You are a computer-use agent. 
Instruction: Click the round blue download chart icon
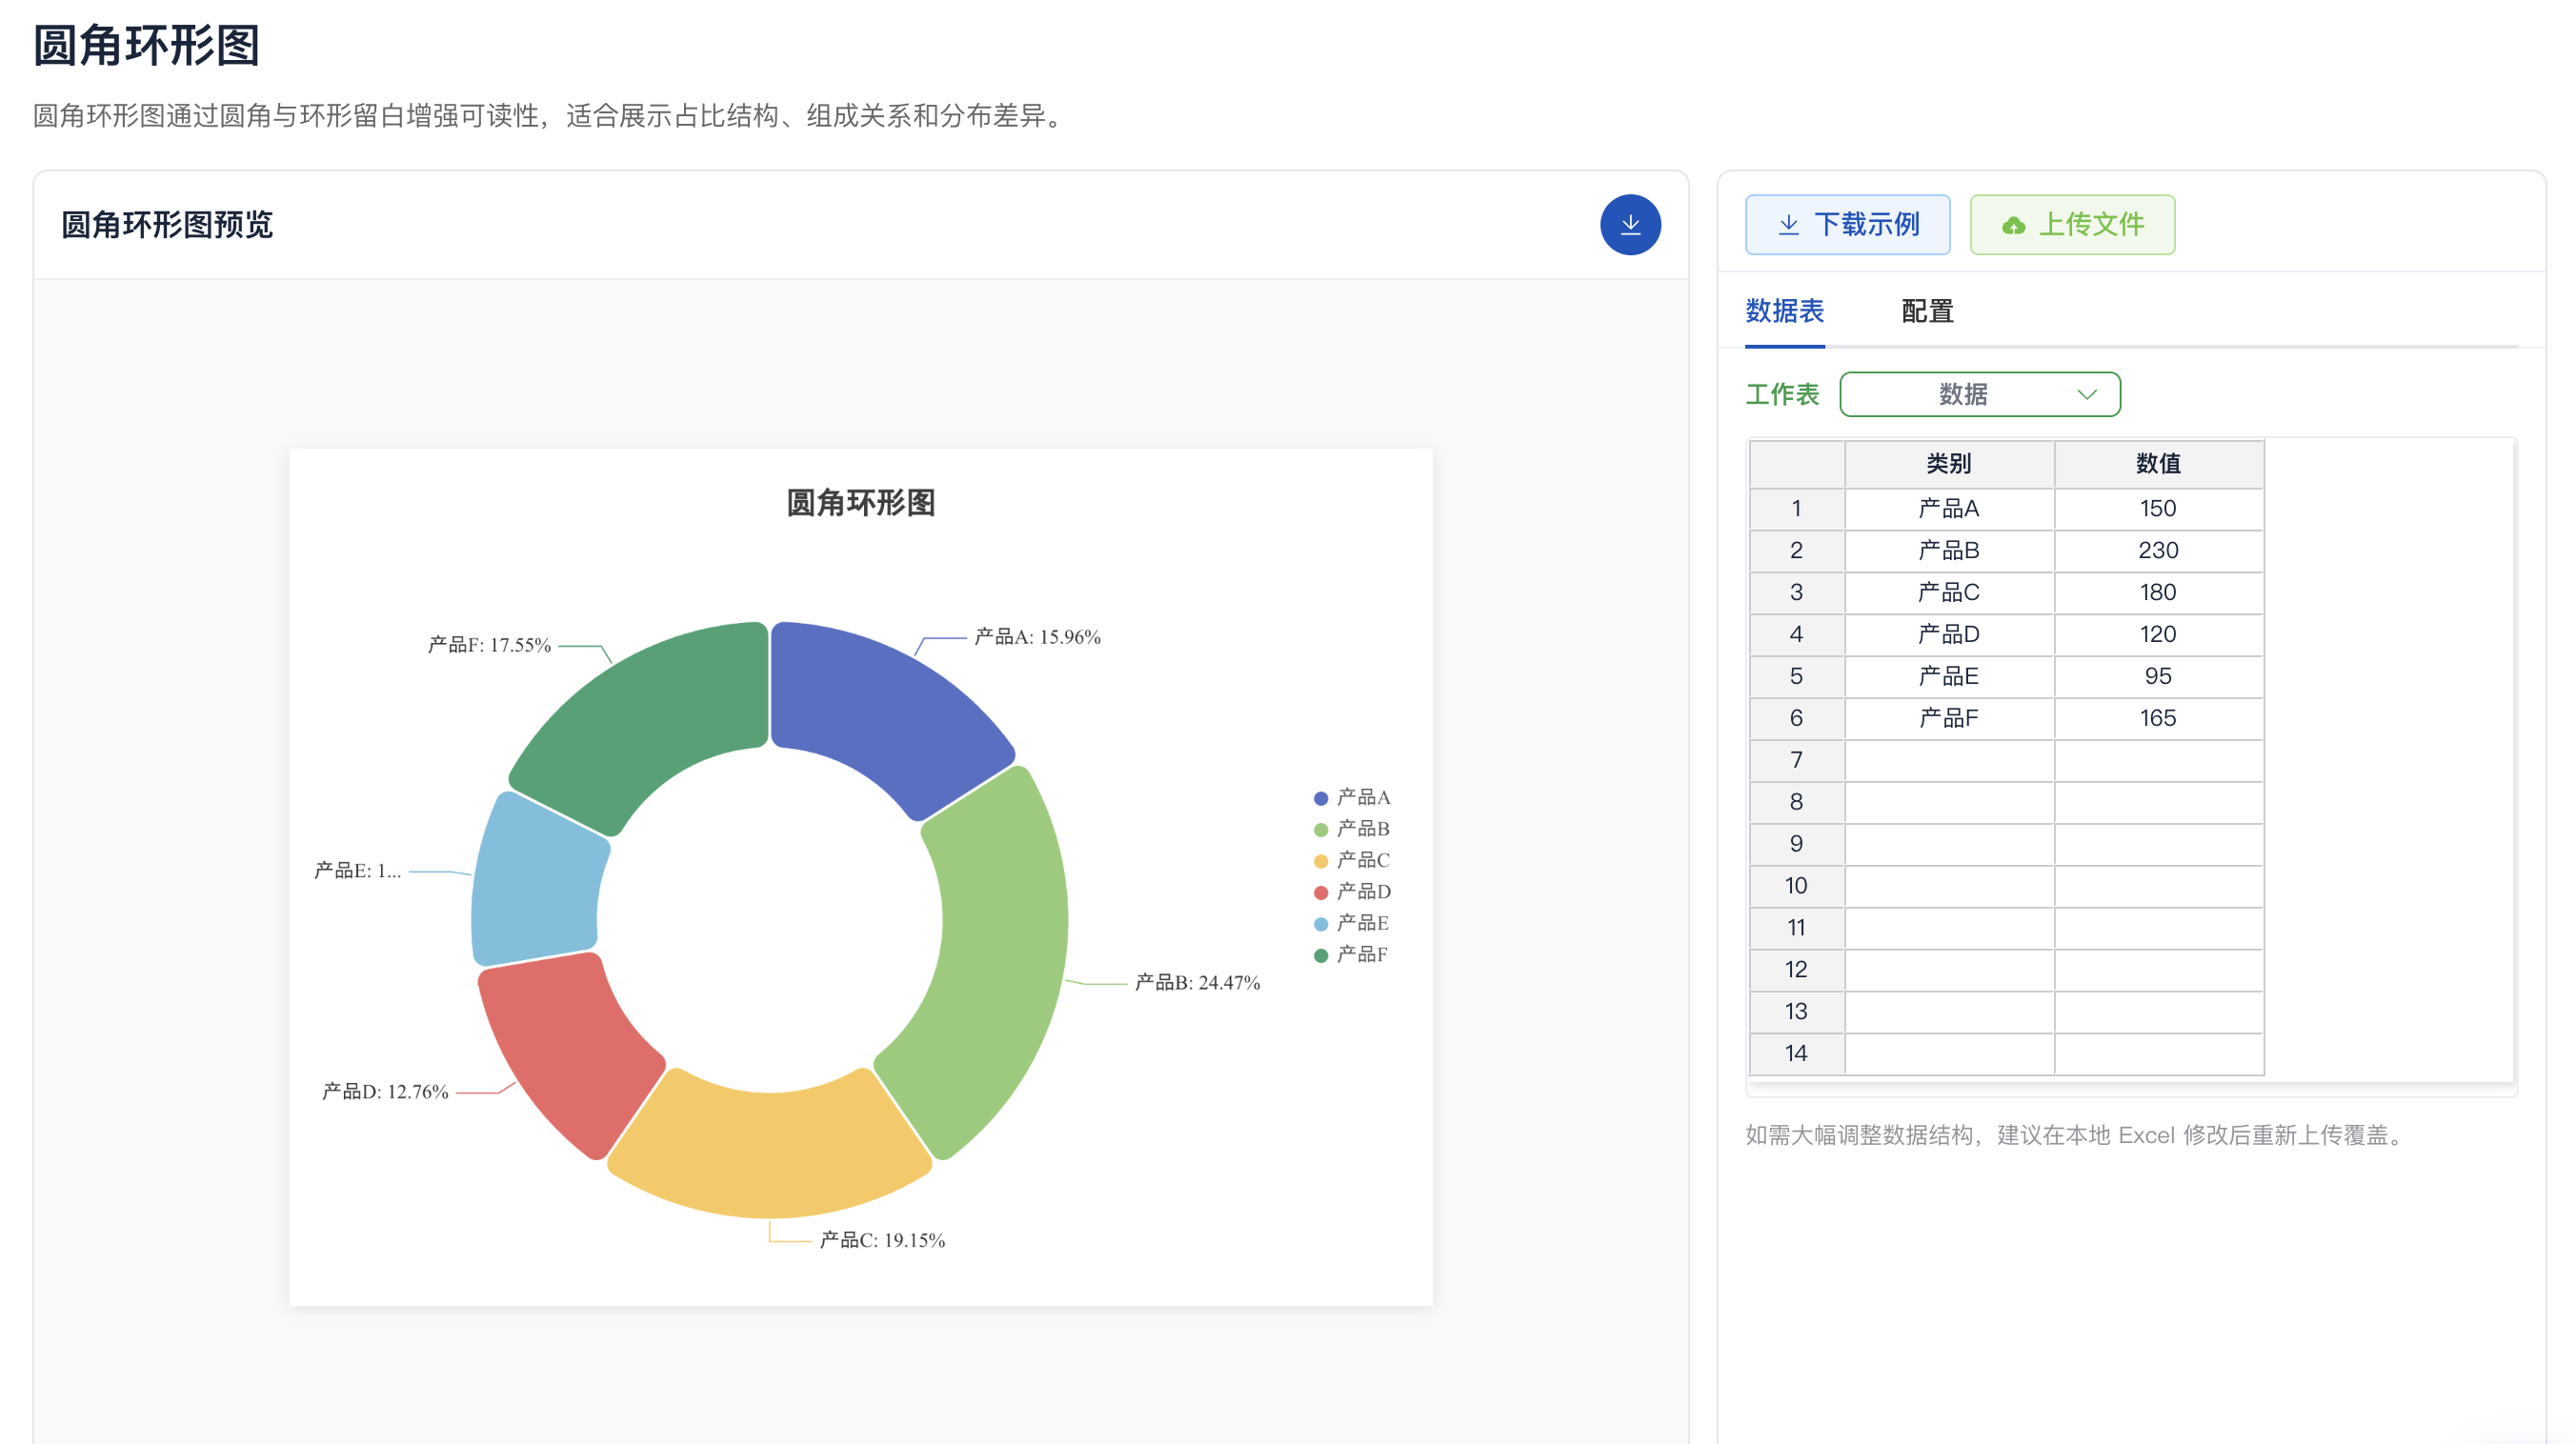1630,225
